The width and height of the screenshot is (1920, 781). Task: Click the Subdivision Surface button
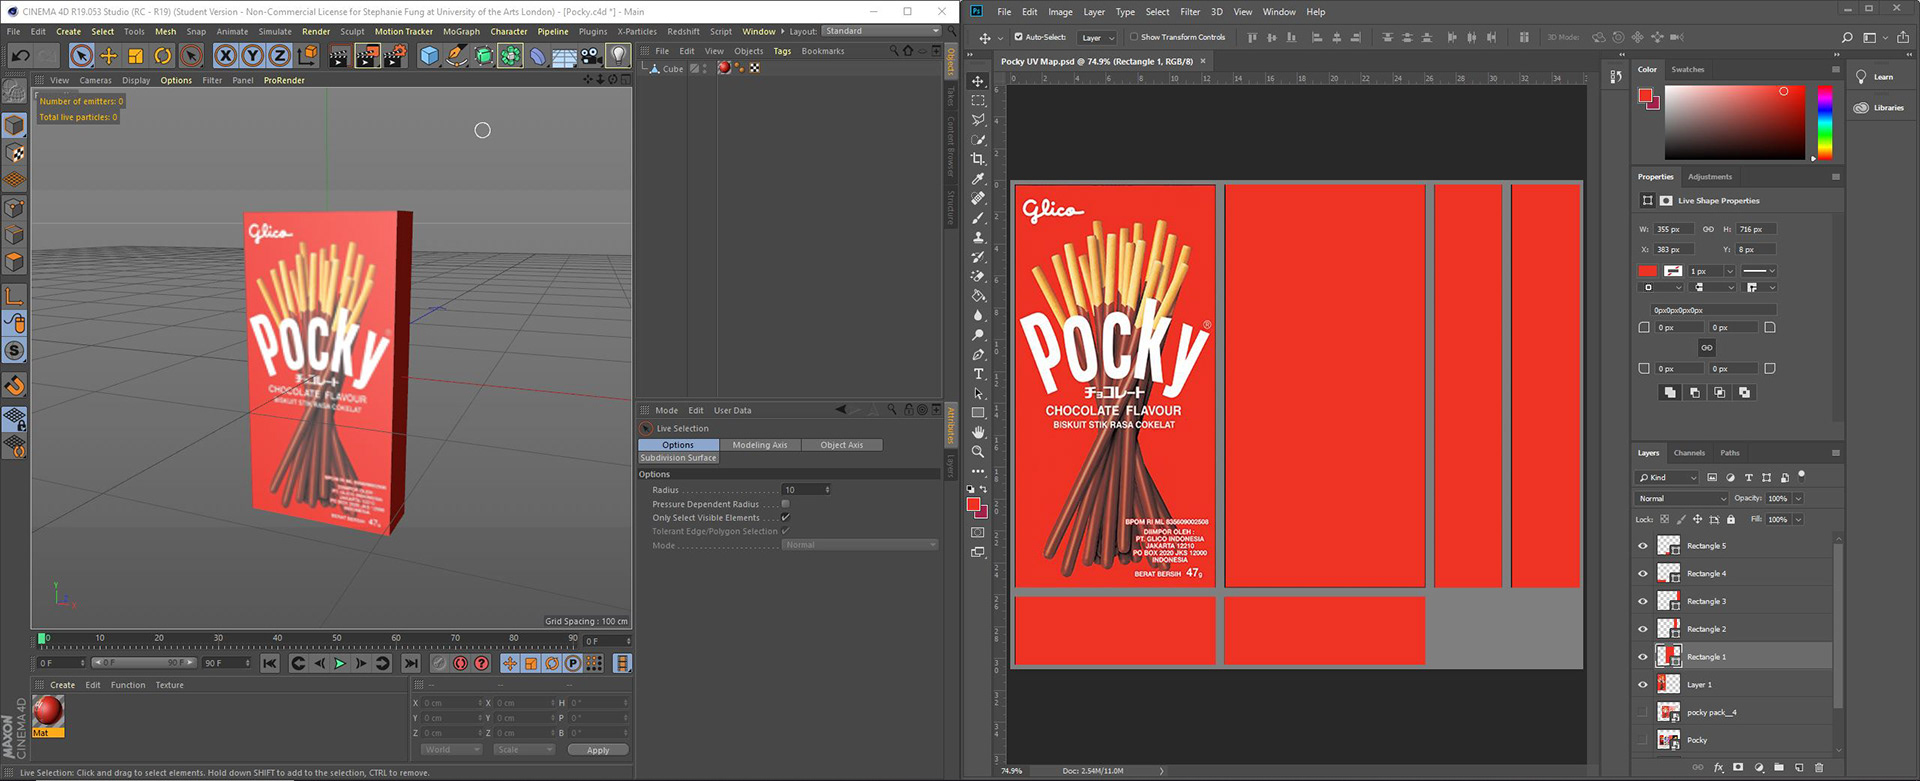click(678, 458)
